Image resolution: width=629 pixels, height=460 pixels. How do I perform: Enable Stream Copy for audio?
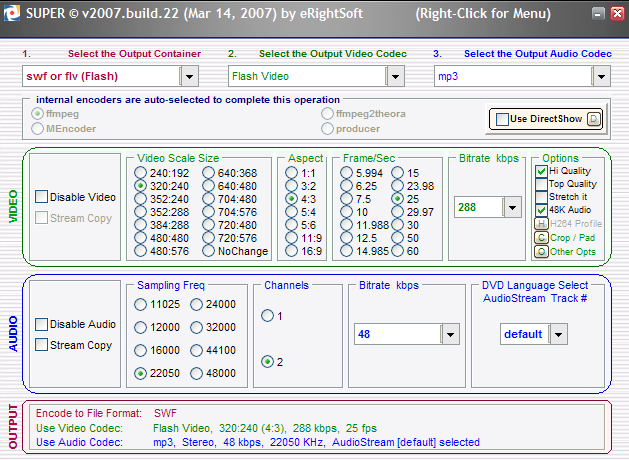[41, 345]
